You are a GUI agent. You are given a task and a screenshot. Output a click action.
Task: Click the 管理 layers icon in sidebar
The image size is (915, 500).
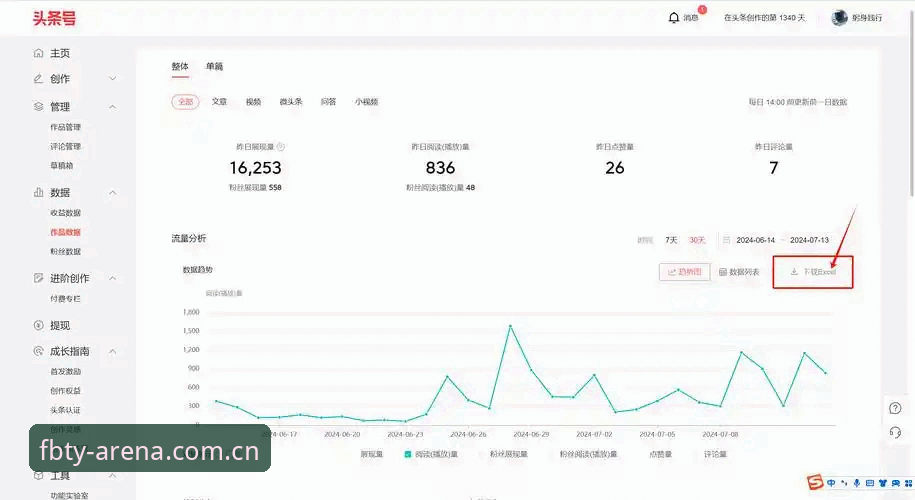[39, 106]
